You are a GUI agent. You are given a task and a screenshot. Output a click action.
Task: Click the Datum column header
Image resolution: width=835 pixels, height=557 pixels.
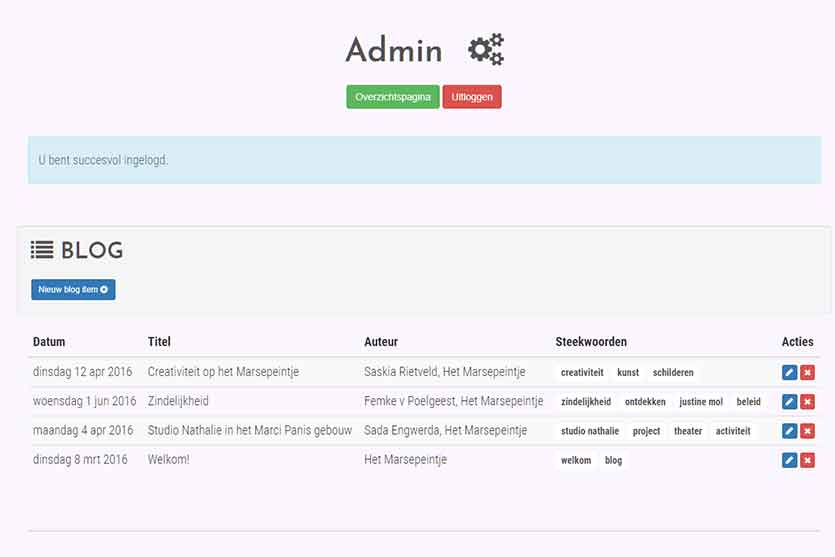pos(49,342)
